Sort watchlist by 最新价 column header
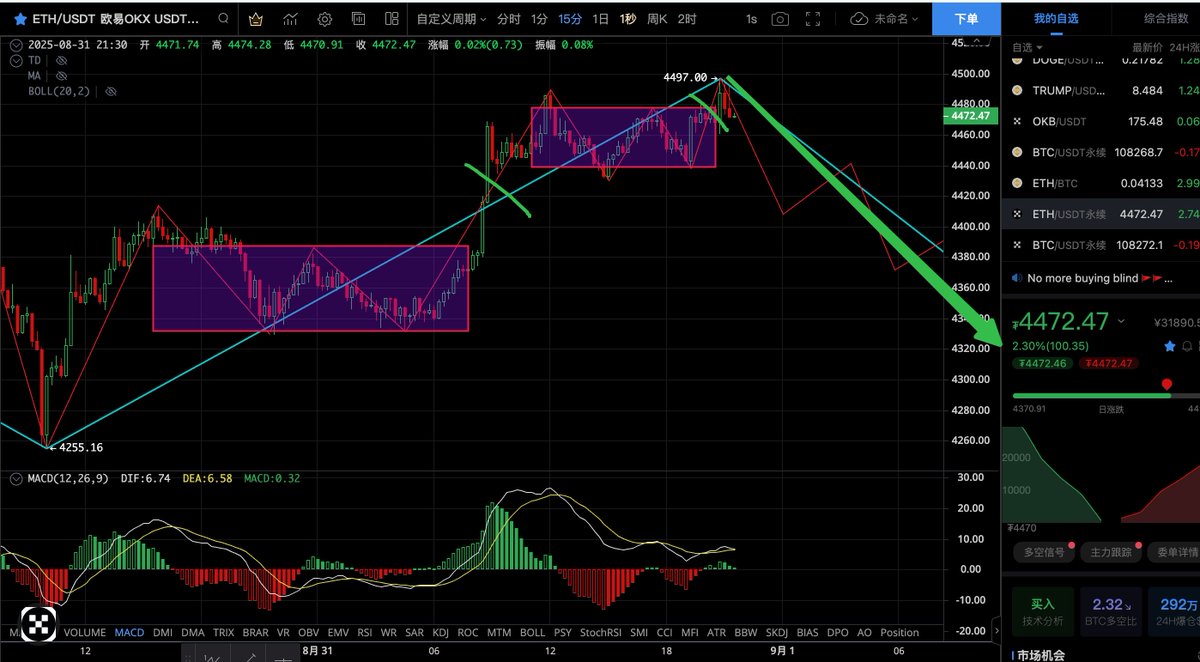1200x662 pixels. click(x=1147, y=47)
